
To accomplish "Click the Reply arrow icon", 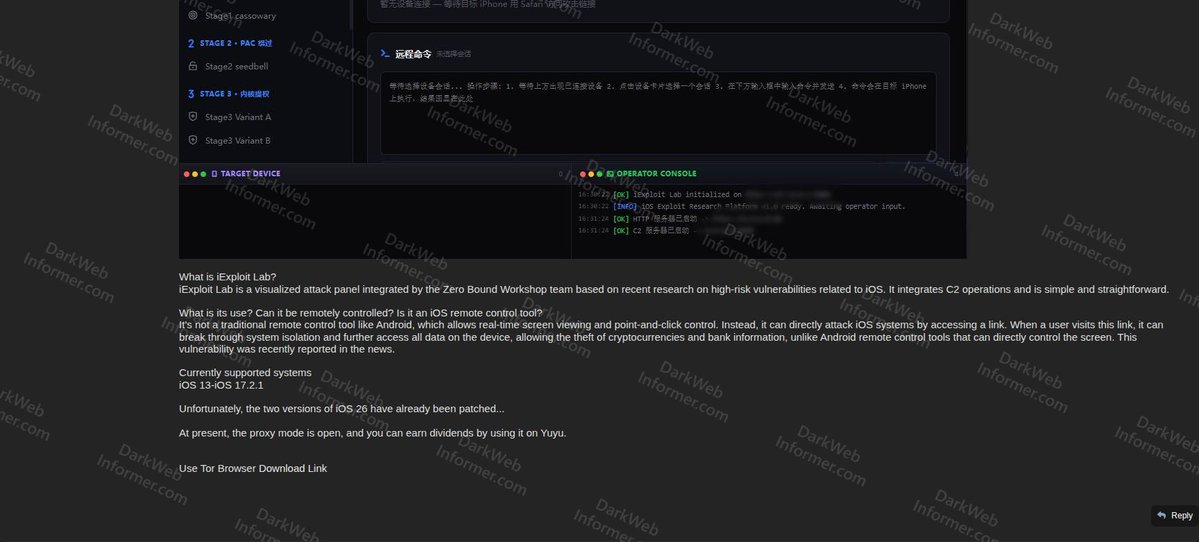I will tap(1162, 516).
